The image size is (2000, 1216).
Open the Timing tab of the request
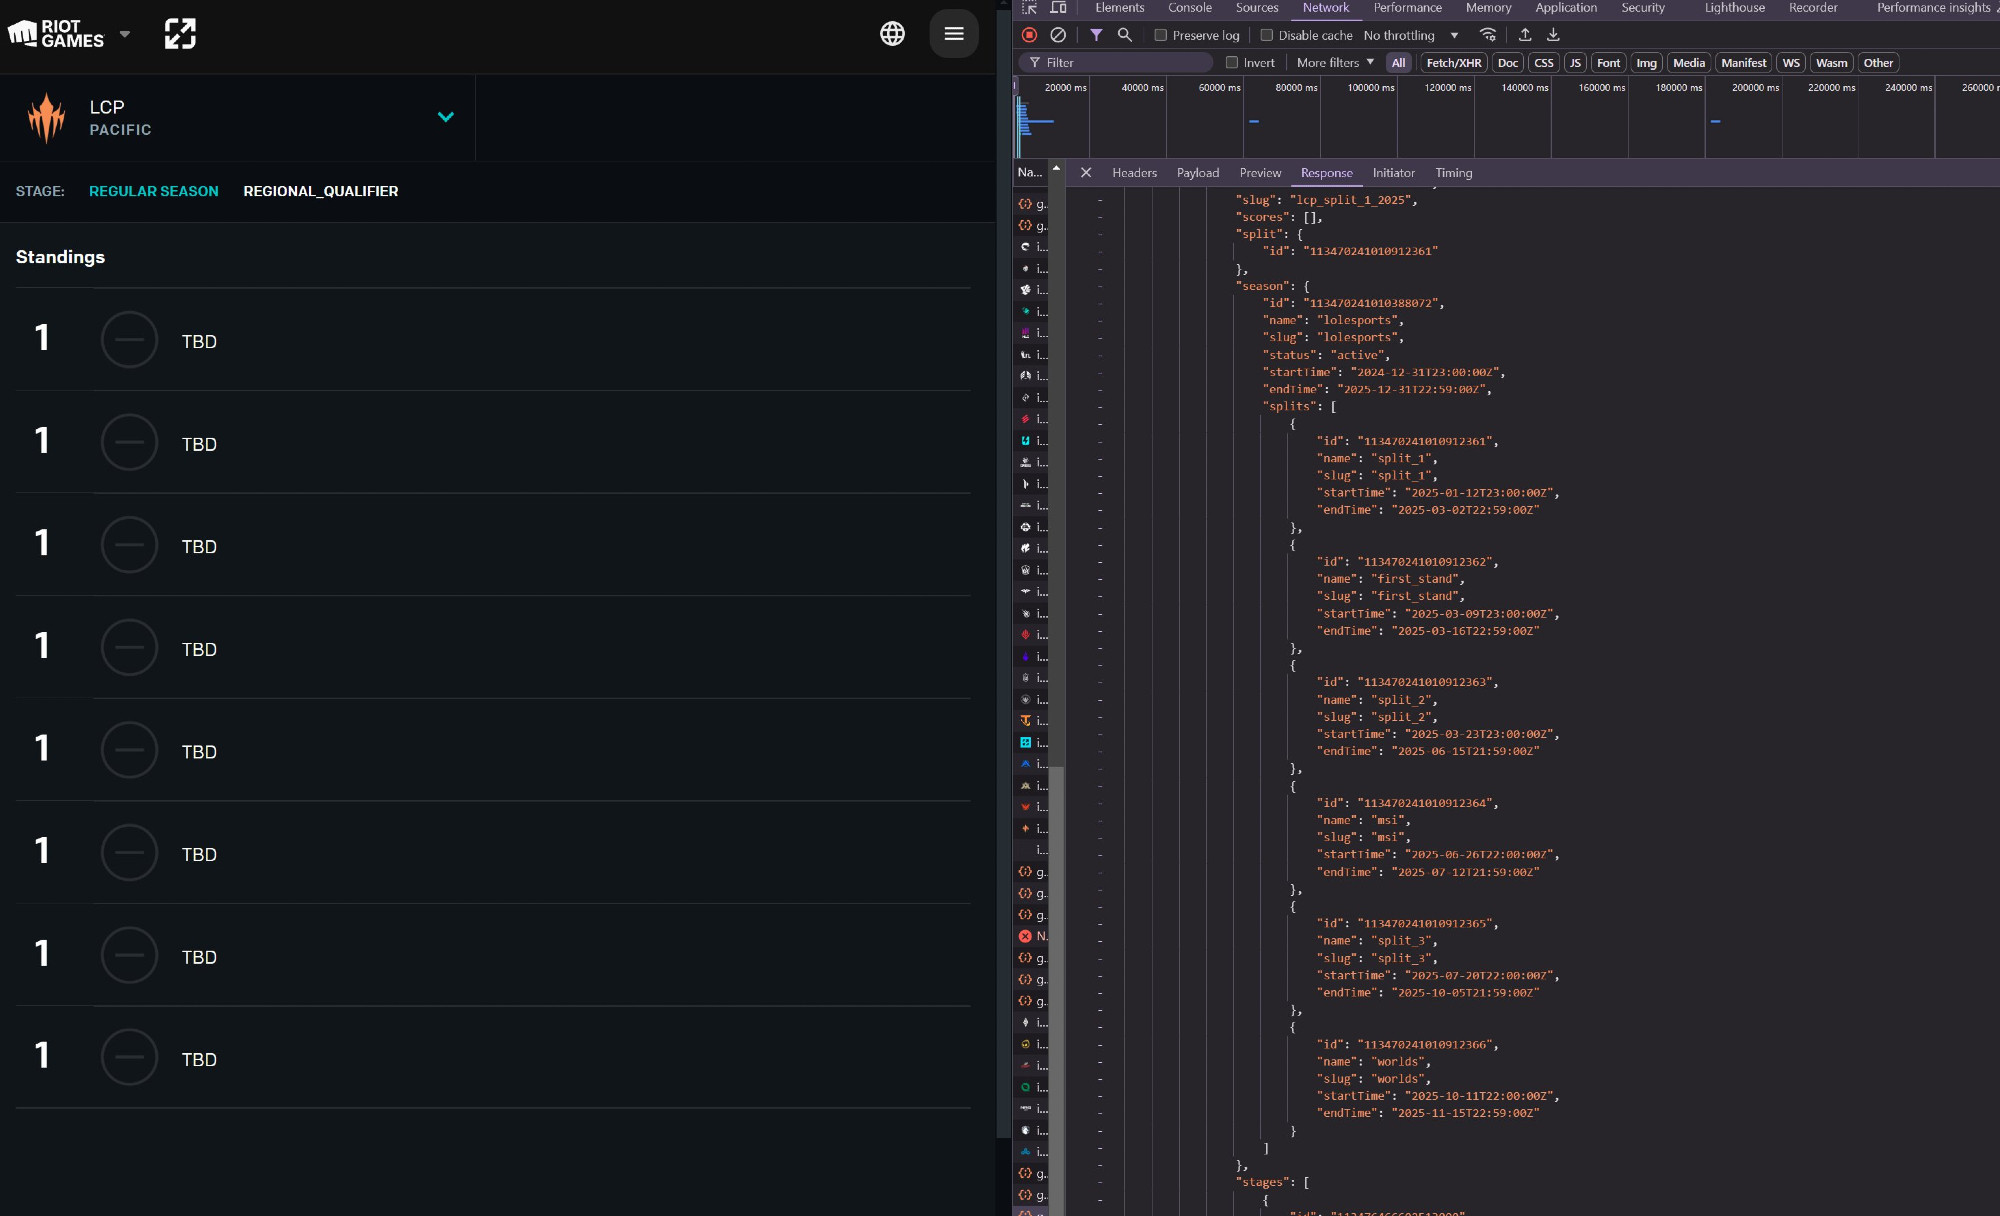(x=1454, y=173)
